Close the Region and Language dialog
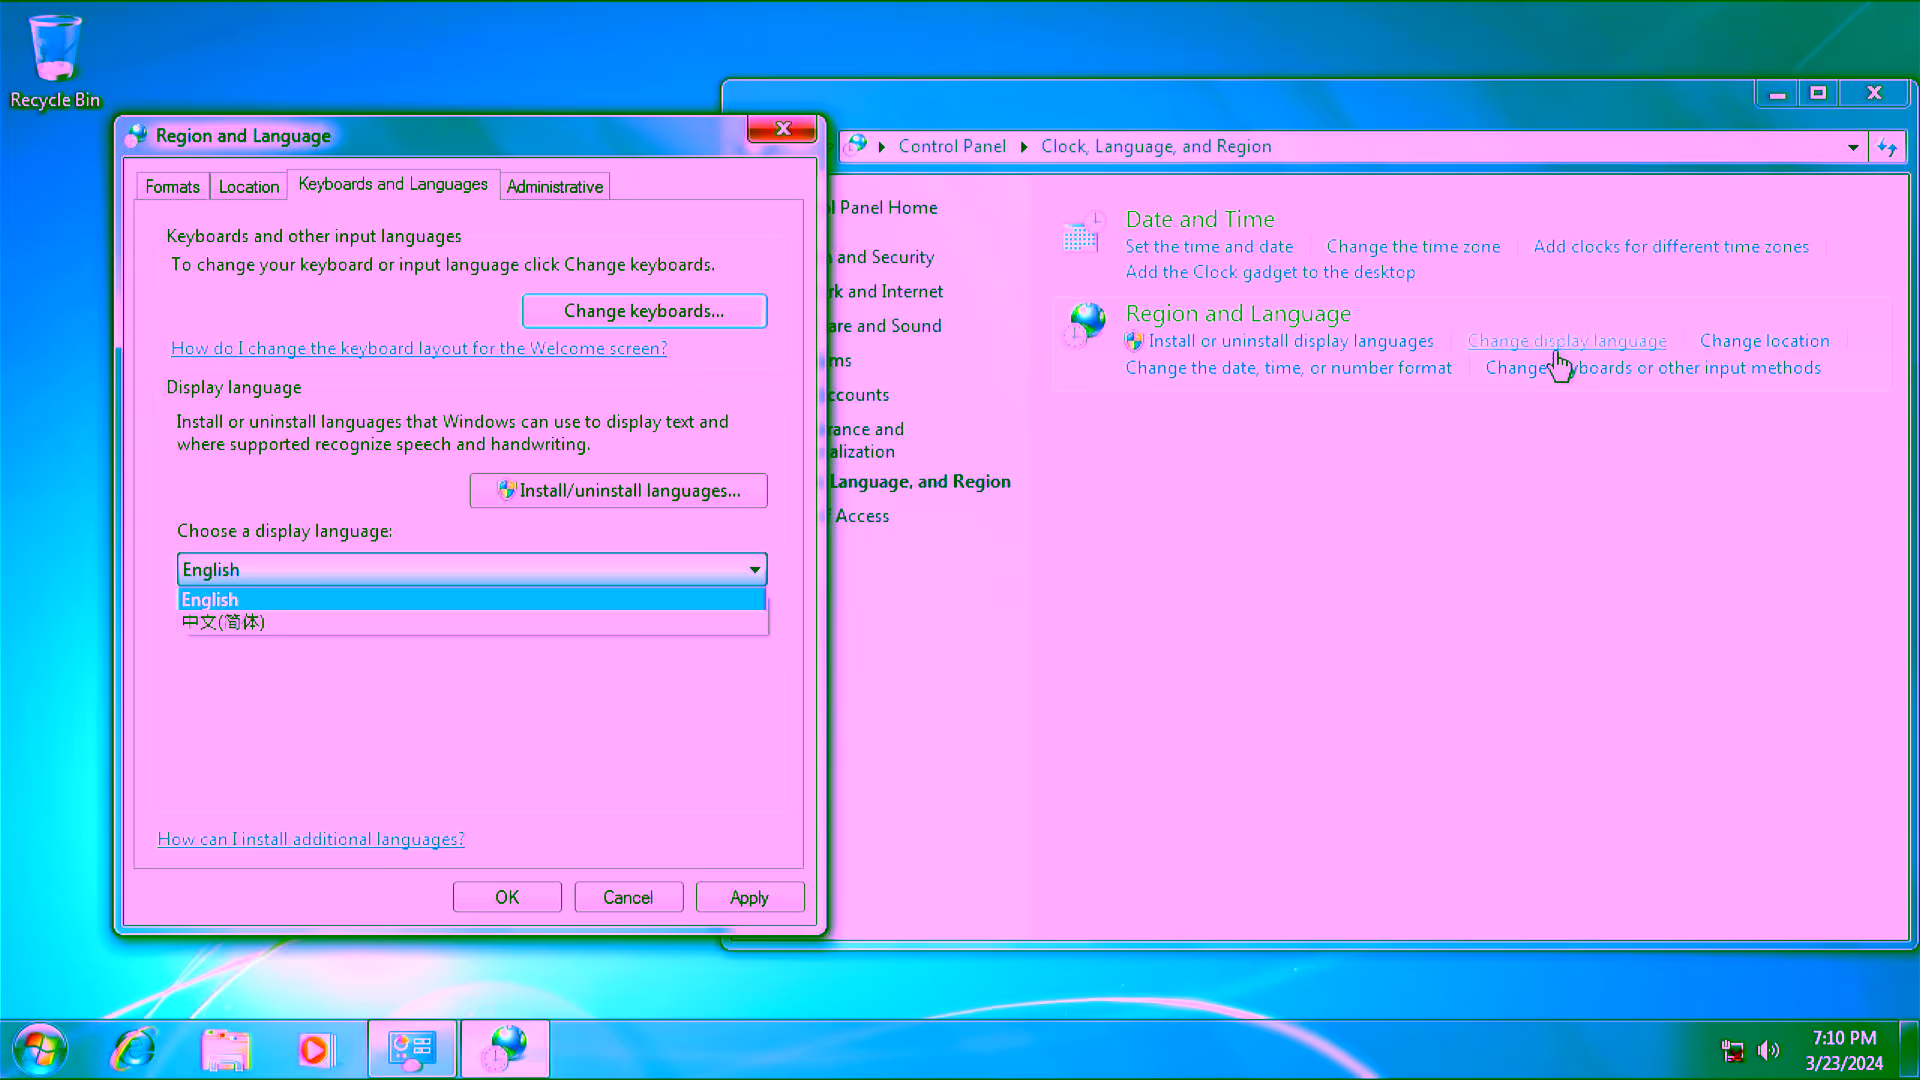This screenshot has width=1920, height=1080. (782, 129)
